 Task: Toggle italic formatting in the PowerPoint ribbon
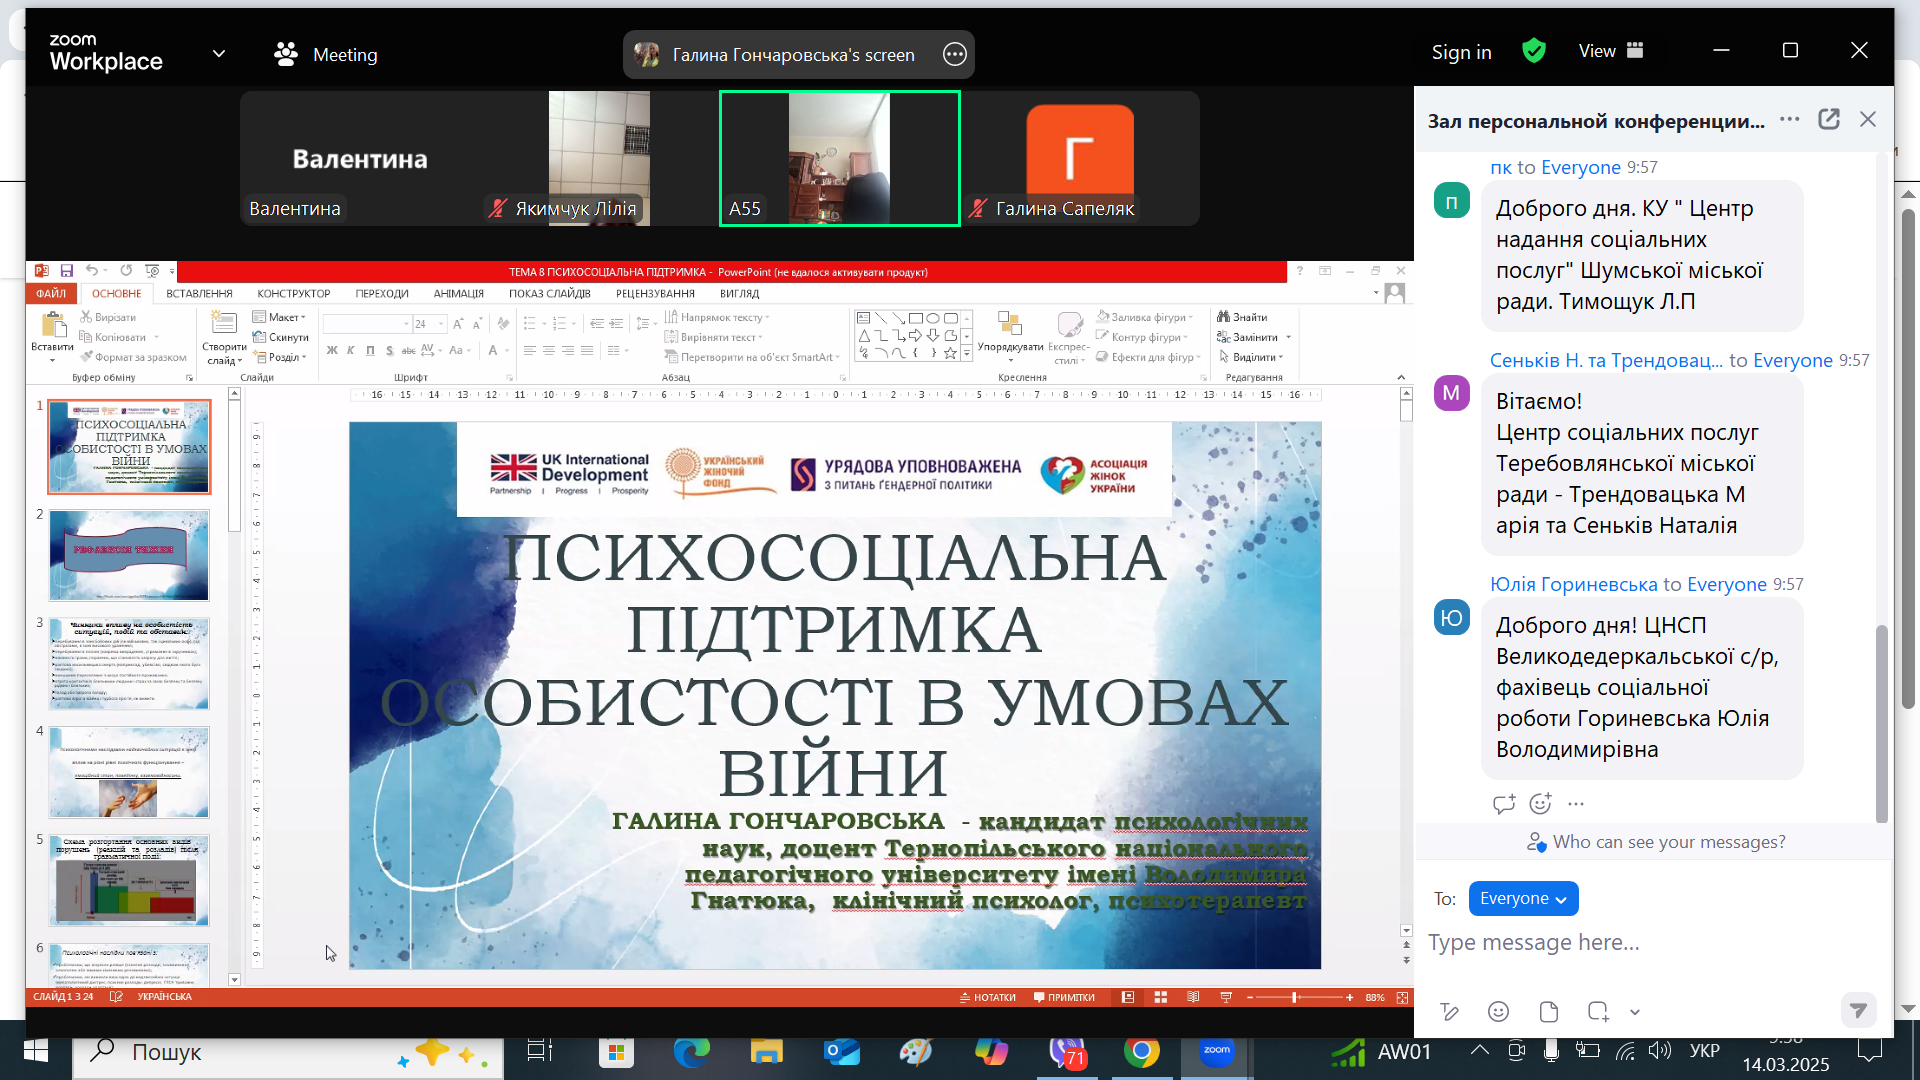tap(351, 351)
